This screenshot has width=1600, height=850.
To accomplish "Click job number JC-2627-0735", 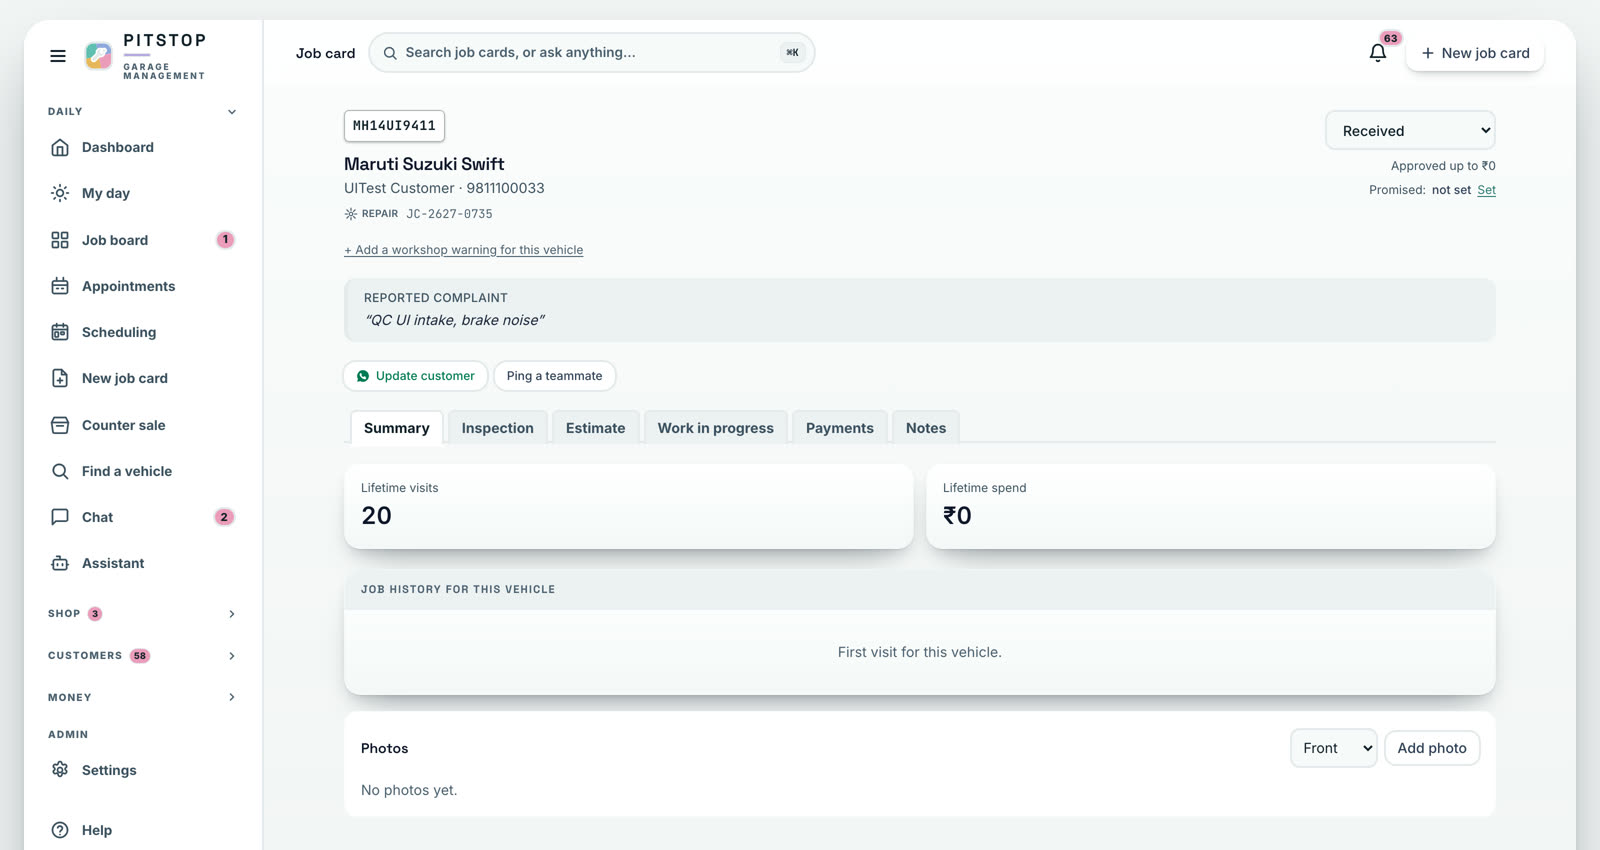I will point(450,214).
